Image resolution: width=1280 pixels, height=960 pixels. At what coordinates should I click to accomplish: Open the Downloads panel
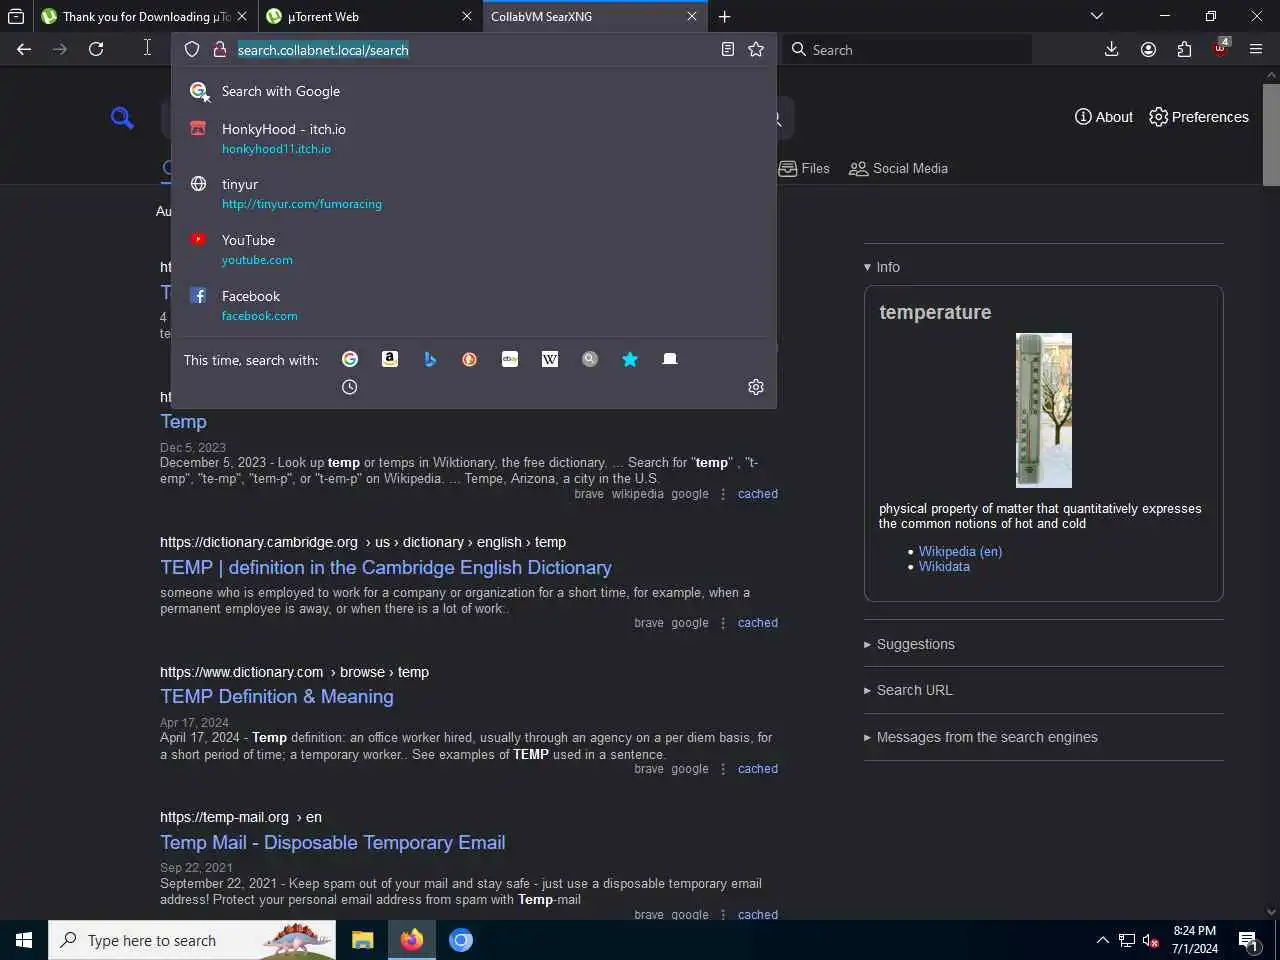click(x=1111, y=49)
